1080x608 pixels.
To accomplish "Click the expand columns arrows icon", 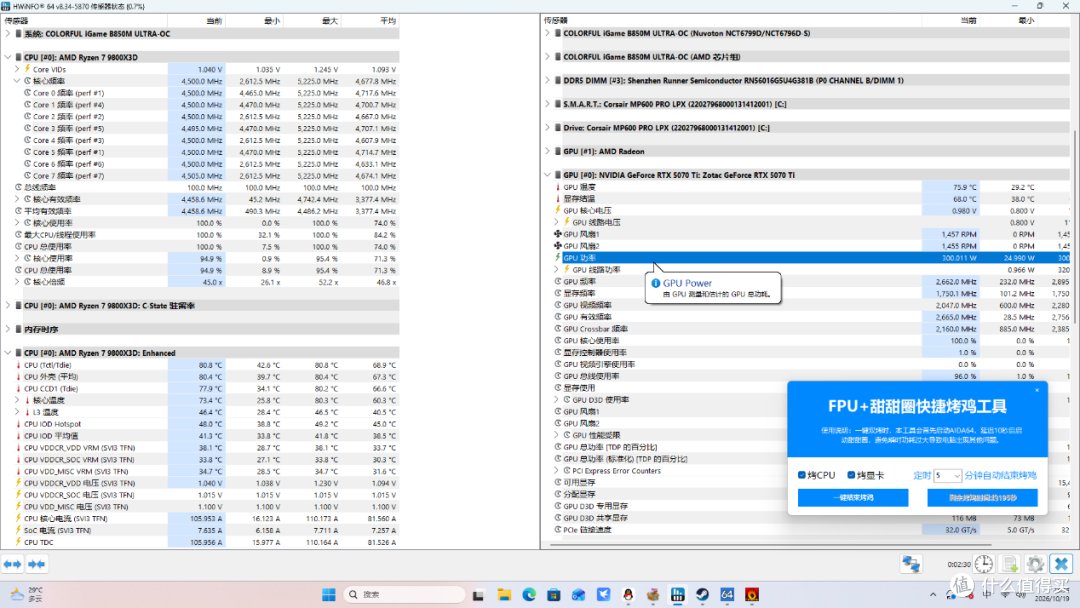I will coord(12,564).
